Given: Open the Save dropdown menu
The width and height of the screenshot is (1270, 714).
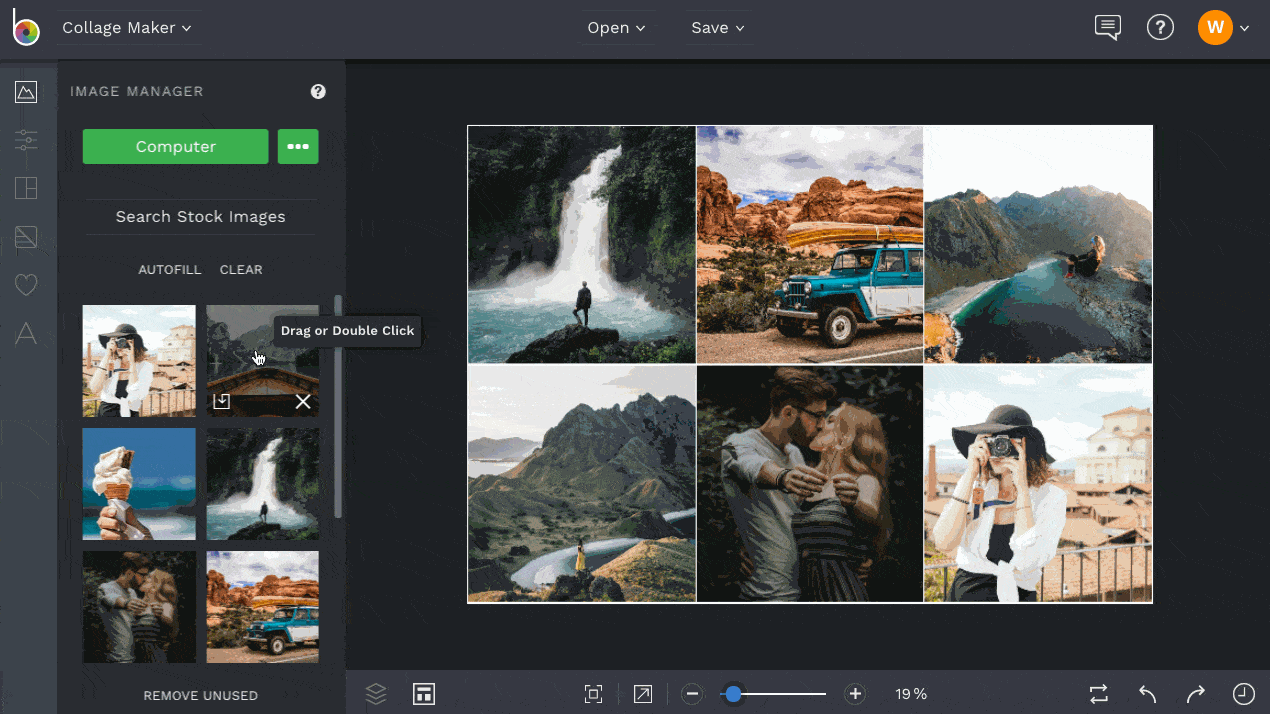Looking at the screenshot, I should point(717,28).
